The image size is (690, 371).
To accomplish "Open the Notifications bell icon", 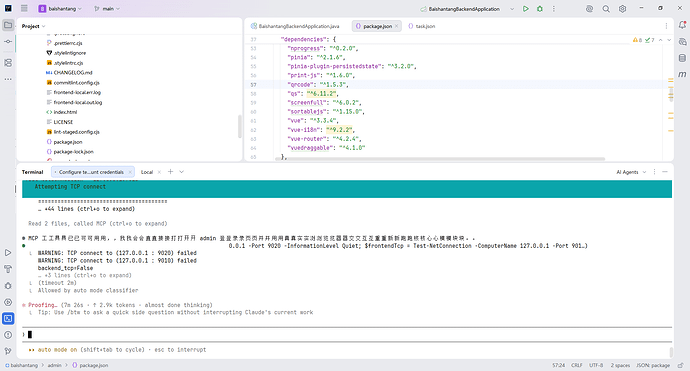I will click(x=682, y=25).
